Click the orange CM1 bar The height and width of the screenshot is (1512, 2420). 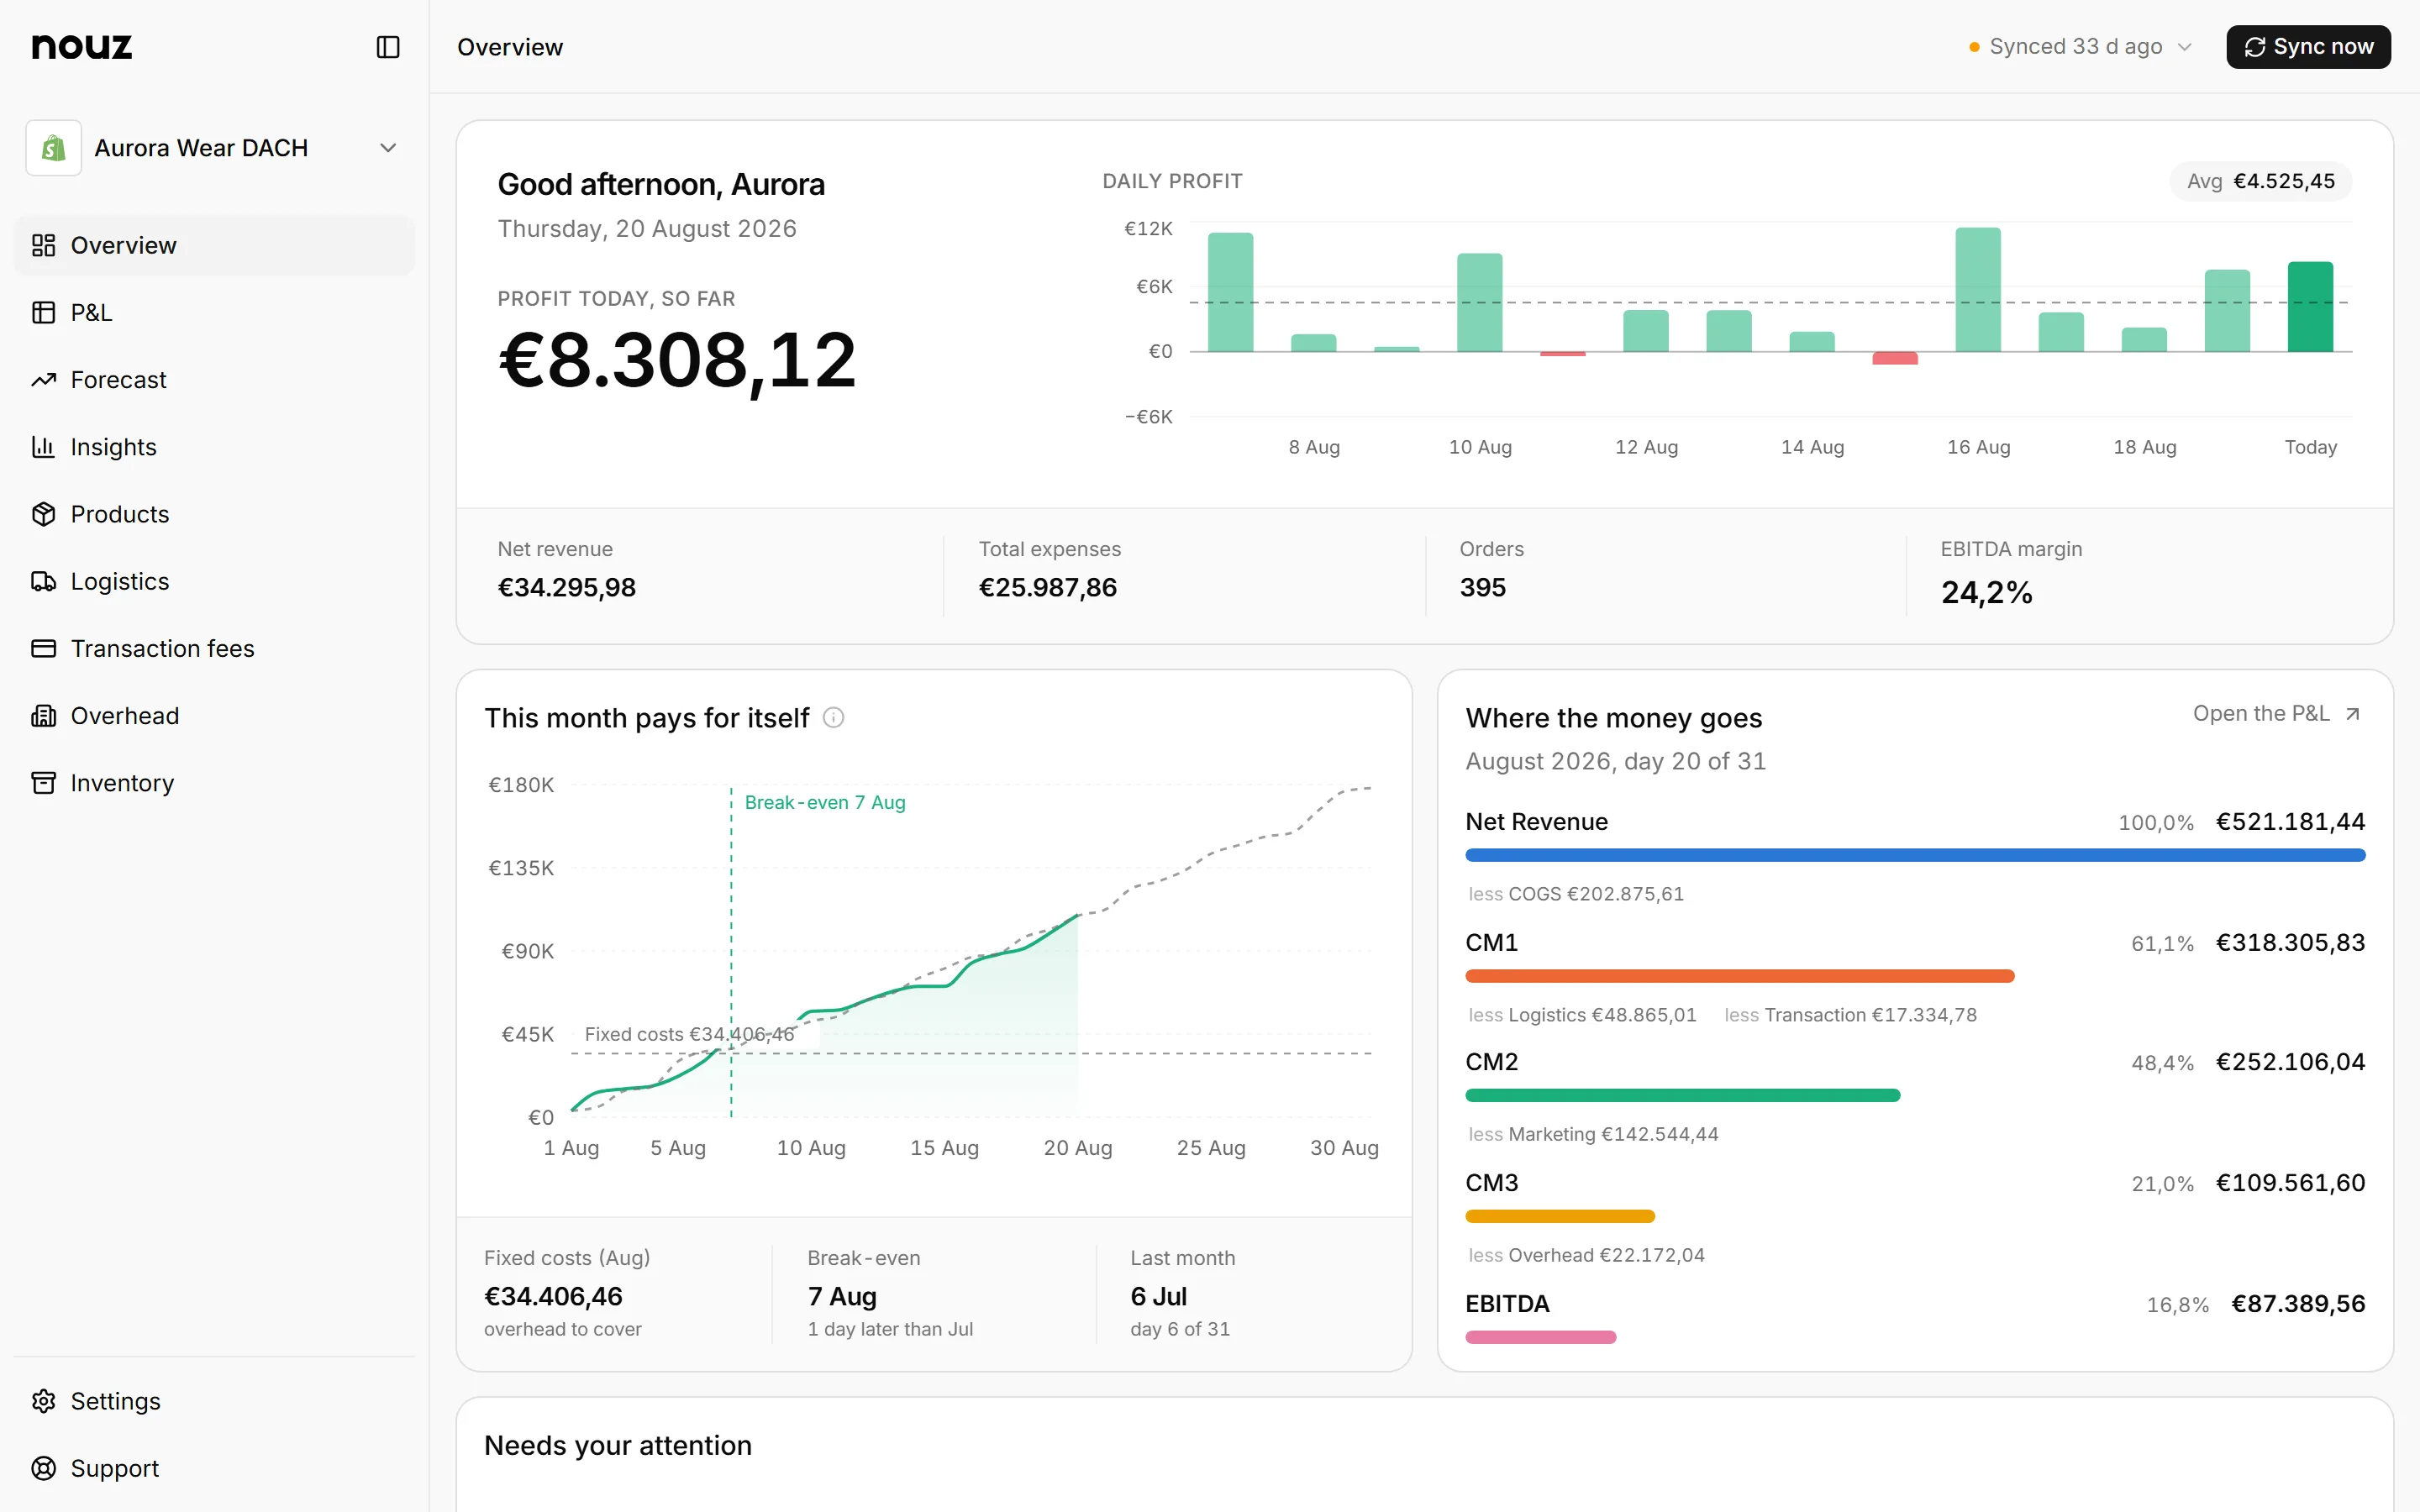[1740, 976]
